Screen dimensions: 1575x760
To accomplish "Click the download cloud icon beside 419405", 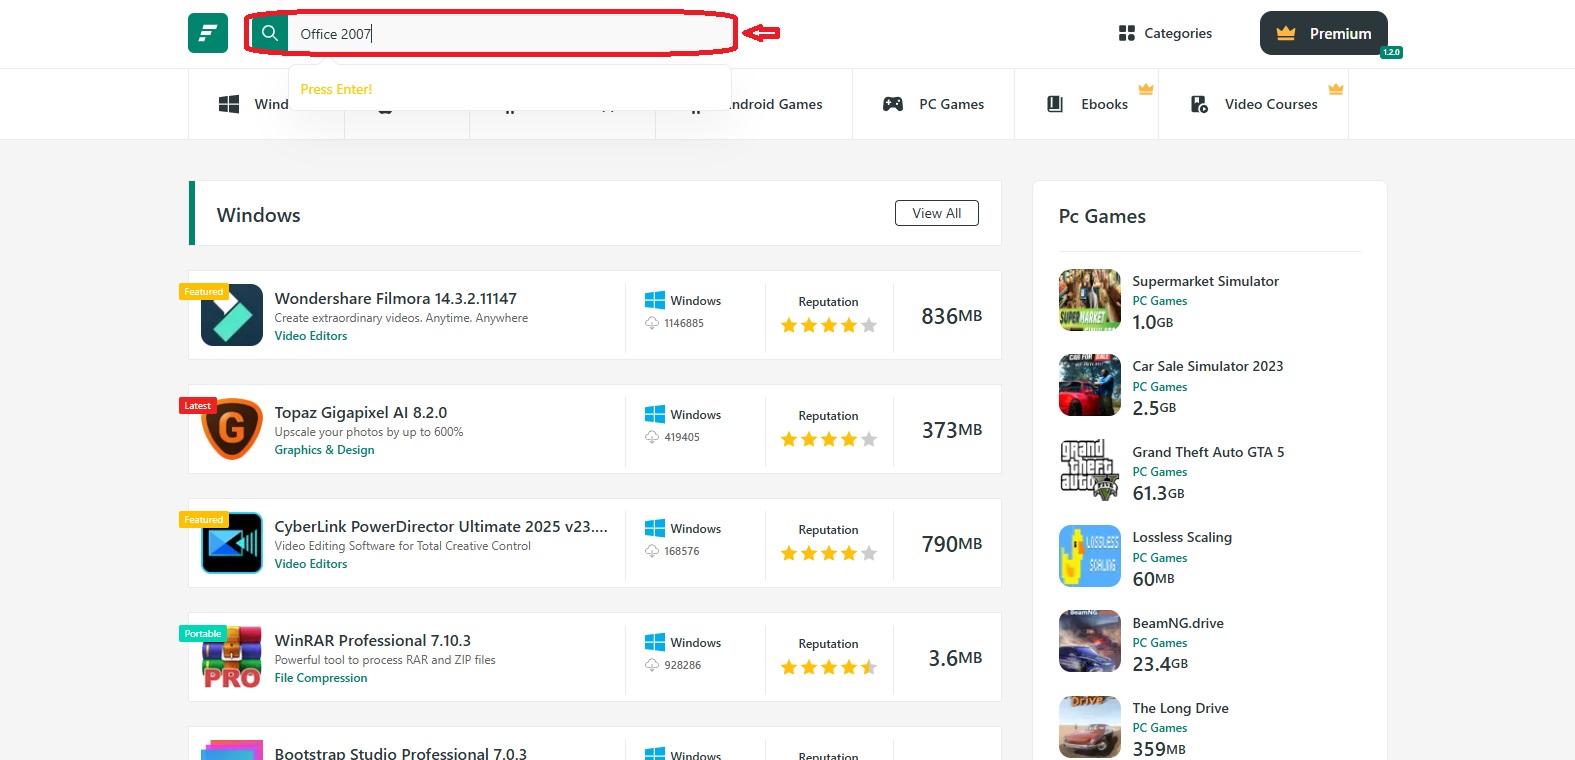I will pyautogui.click(x=652, y=437).
